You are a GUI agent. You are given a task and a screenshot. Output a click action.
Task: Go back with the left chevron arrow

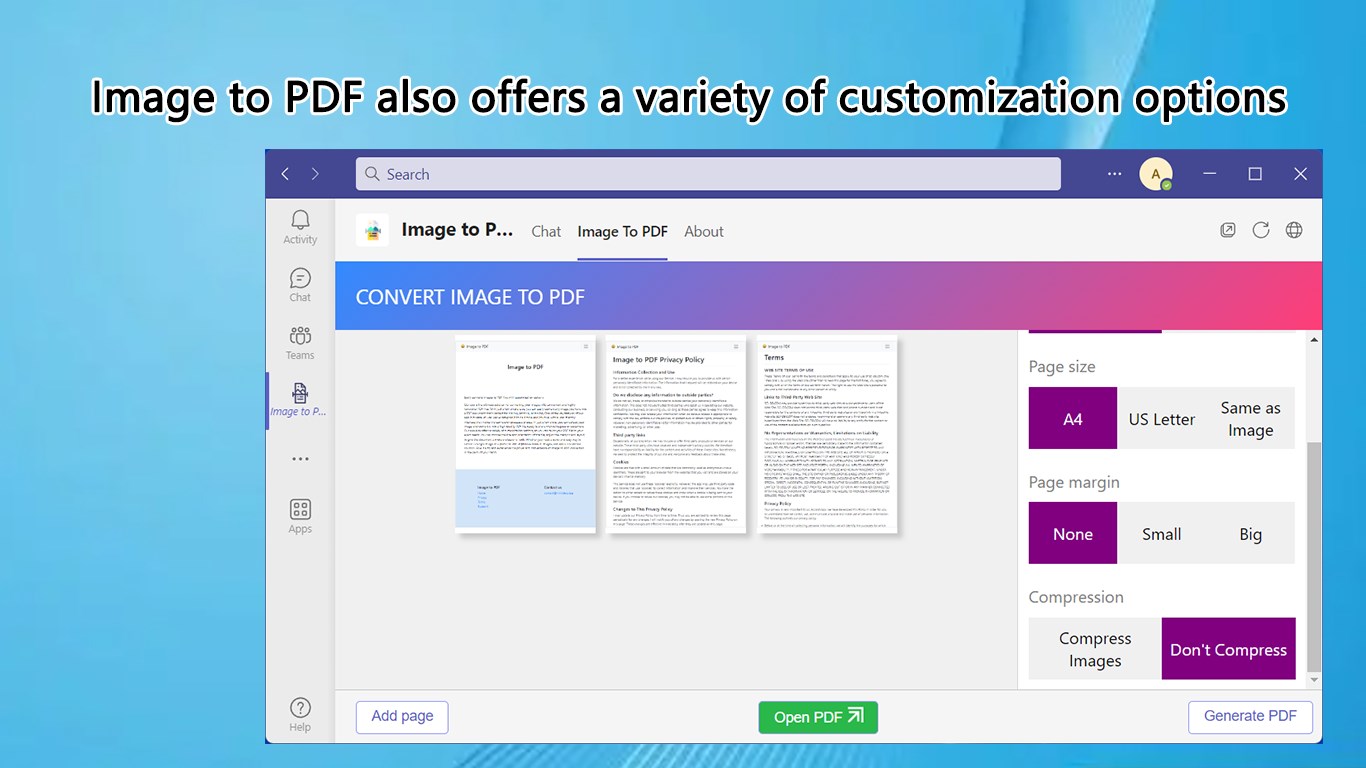[285, 174]
